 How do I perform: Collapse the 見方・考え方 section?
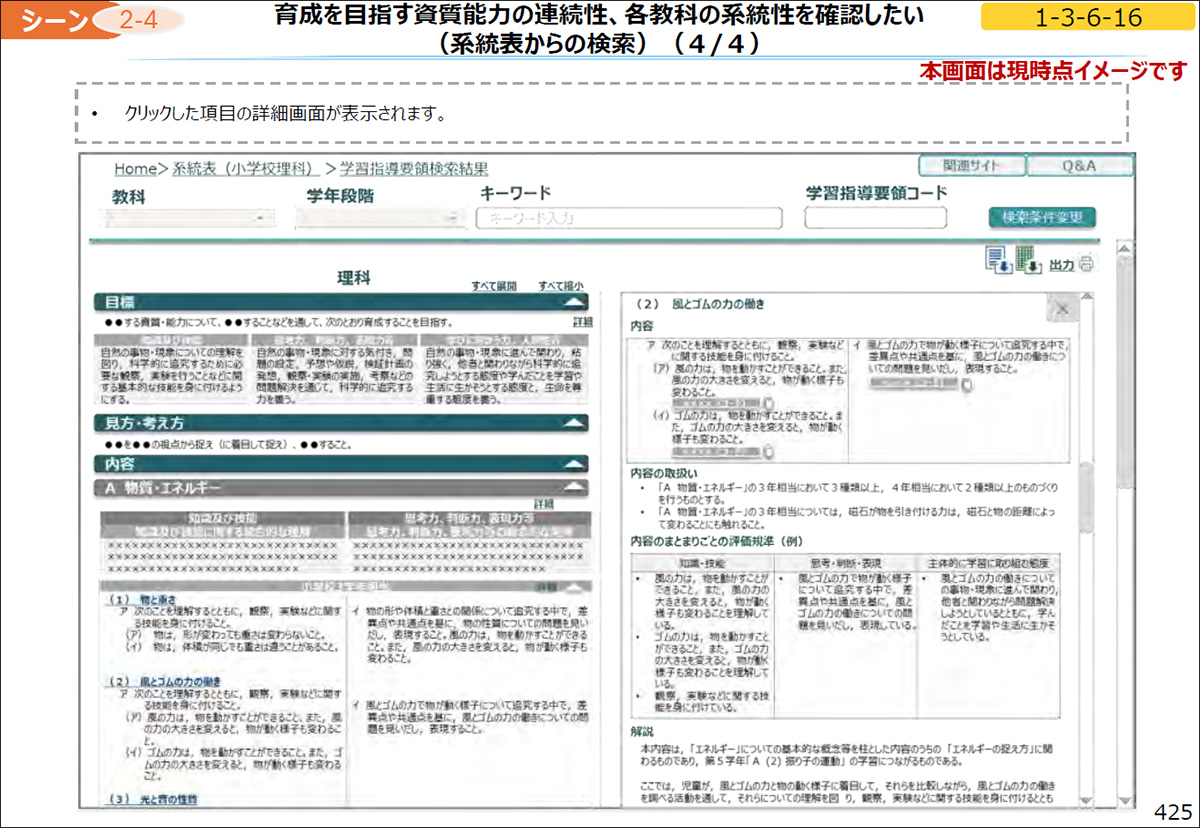click(x=573, y=423)
